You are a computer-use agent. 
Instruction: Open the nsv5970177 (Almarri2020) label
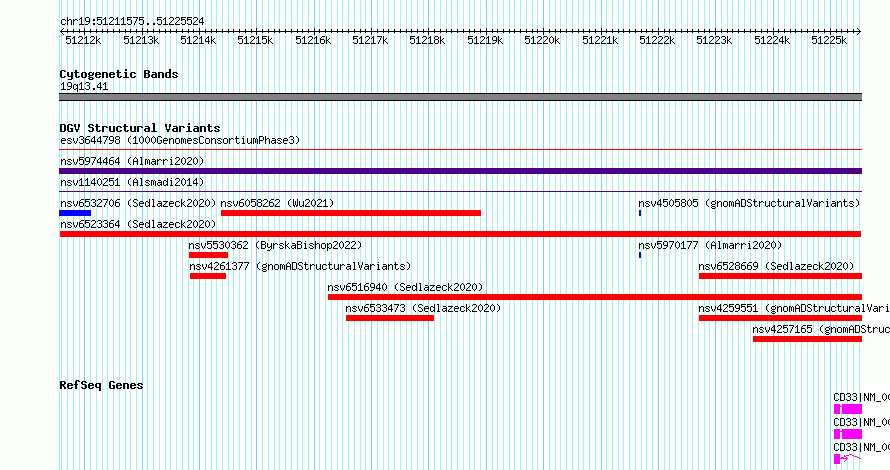pyautogui.click(x=710, y=245)
